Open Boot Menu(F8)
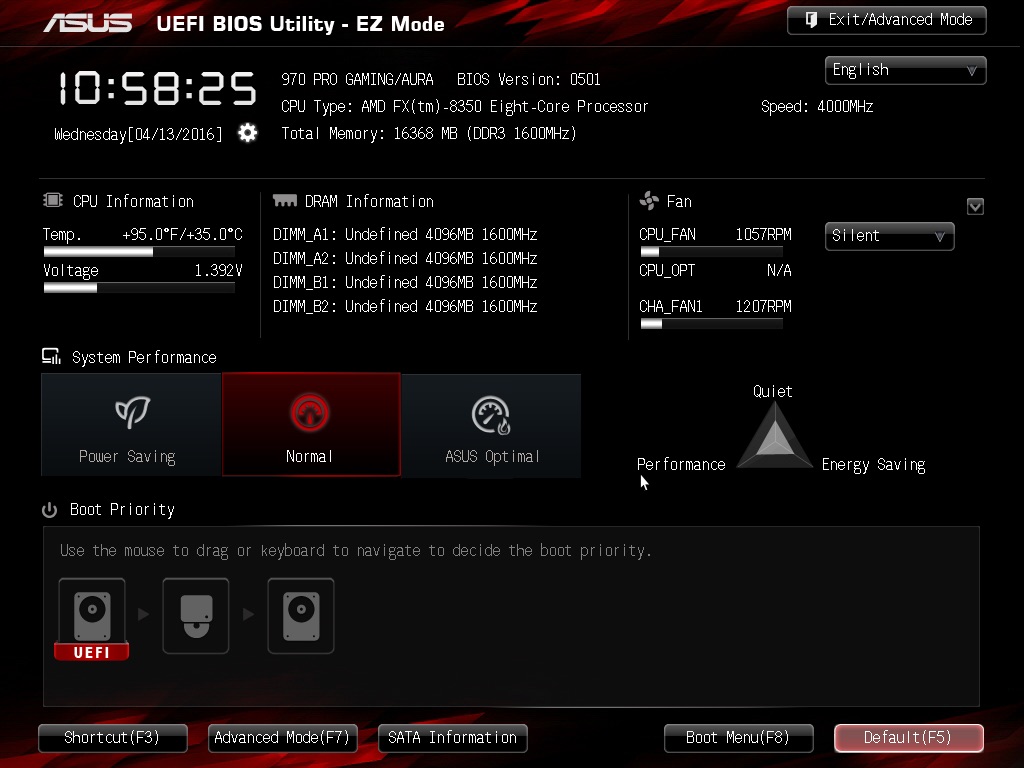Viewport: 1024px width, 768px height. tap(739, 738)
